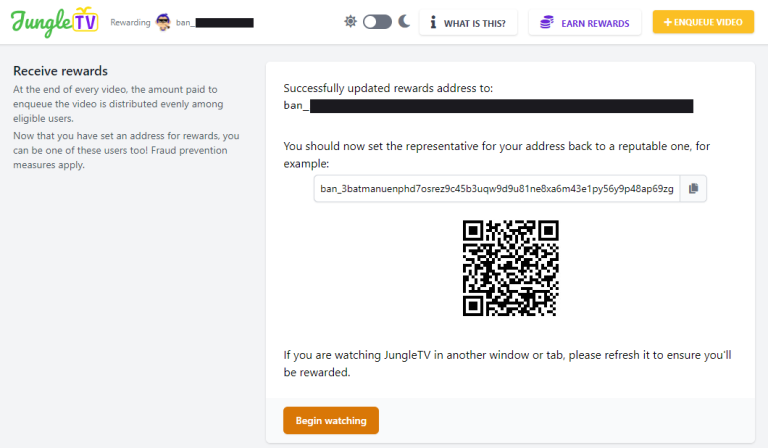Open the EARN REWARDS page

click(x=585, y=23)
